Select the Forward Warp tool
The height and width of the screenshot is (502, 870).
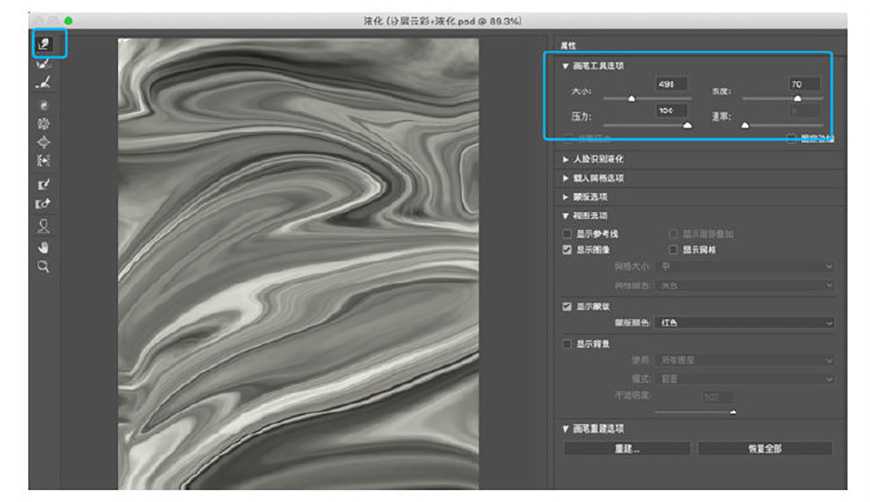point(44,43)
